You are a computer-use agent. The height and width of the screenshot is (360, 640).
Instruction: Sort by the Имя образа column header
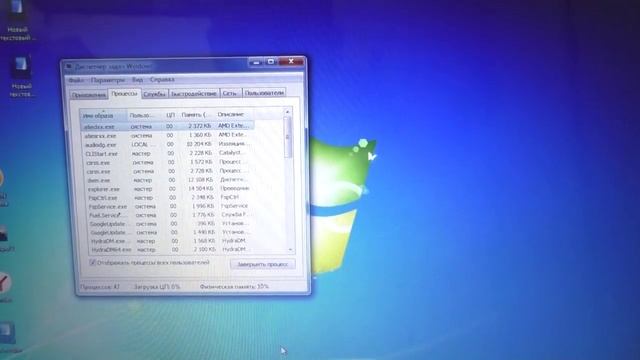[103, 116]
